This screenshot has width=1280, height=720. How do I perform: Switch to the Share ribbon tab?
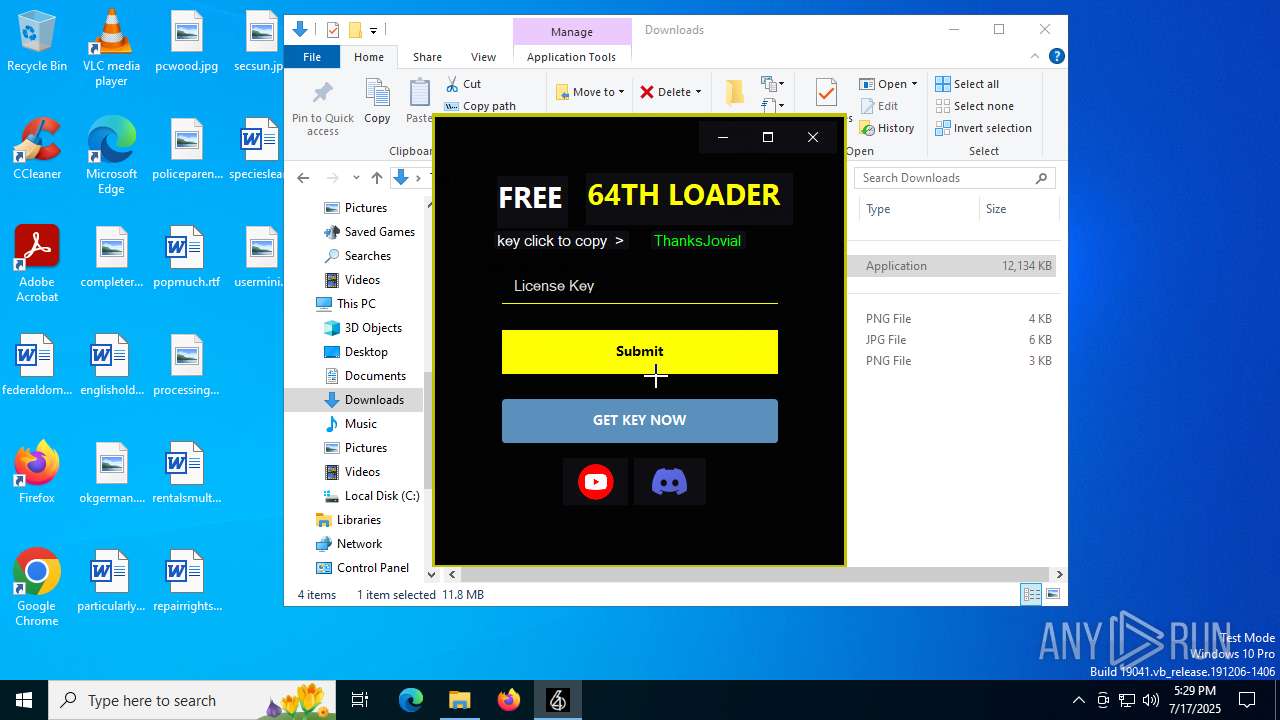coord(427,57)
